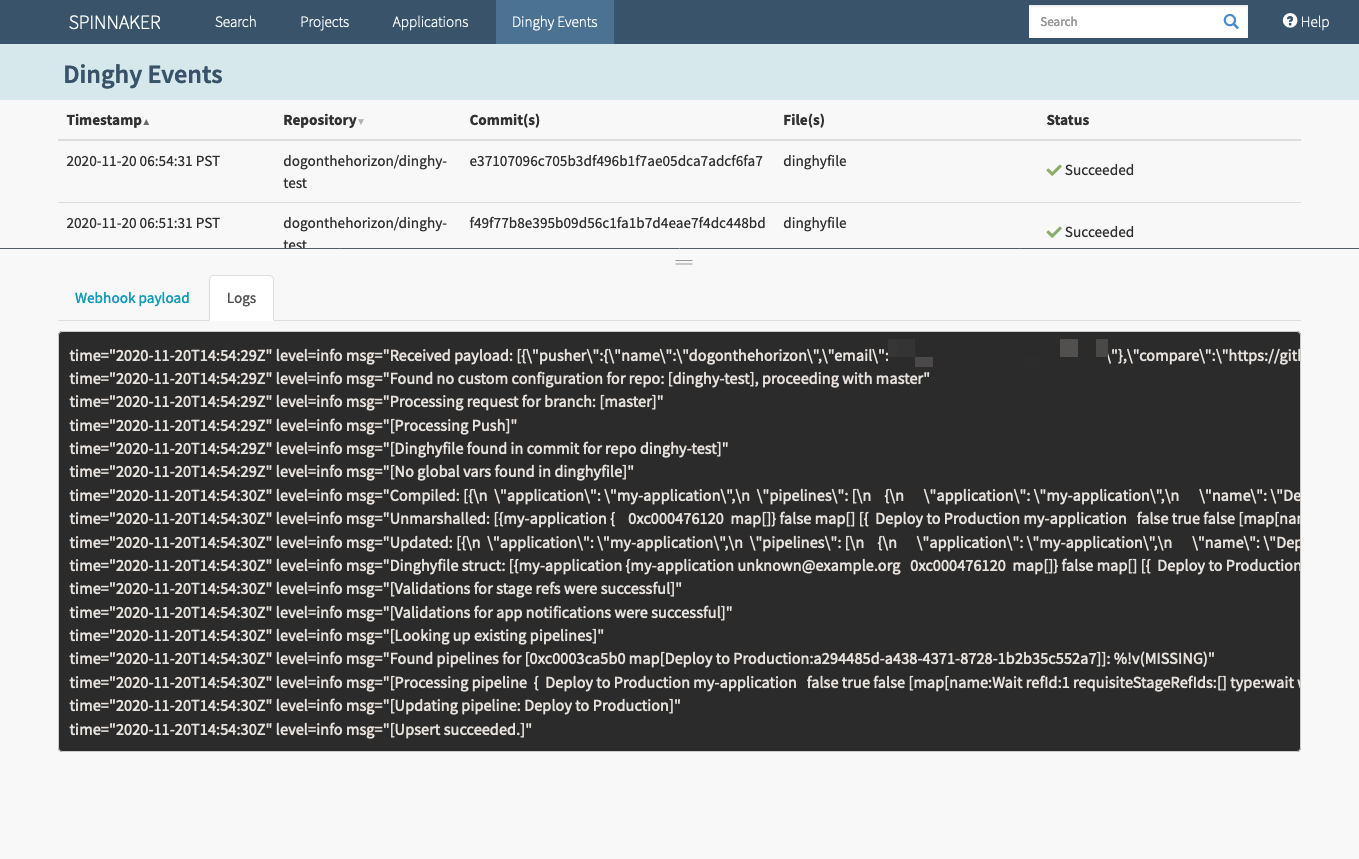This screenshot has height=859, width=1359.
Task: Click the Help question mark icon
Action: (x=1290, y=21)
